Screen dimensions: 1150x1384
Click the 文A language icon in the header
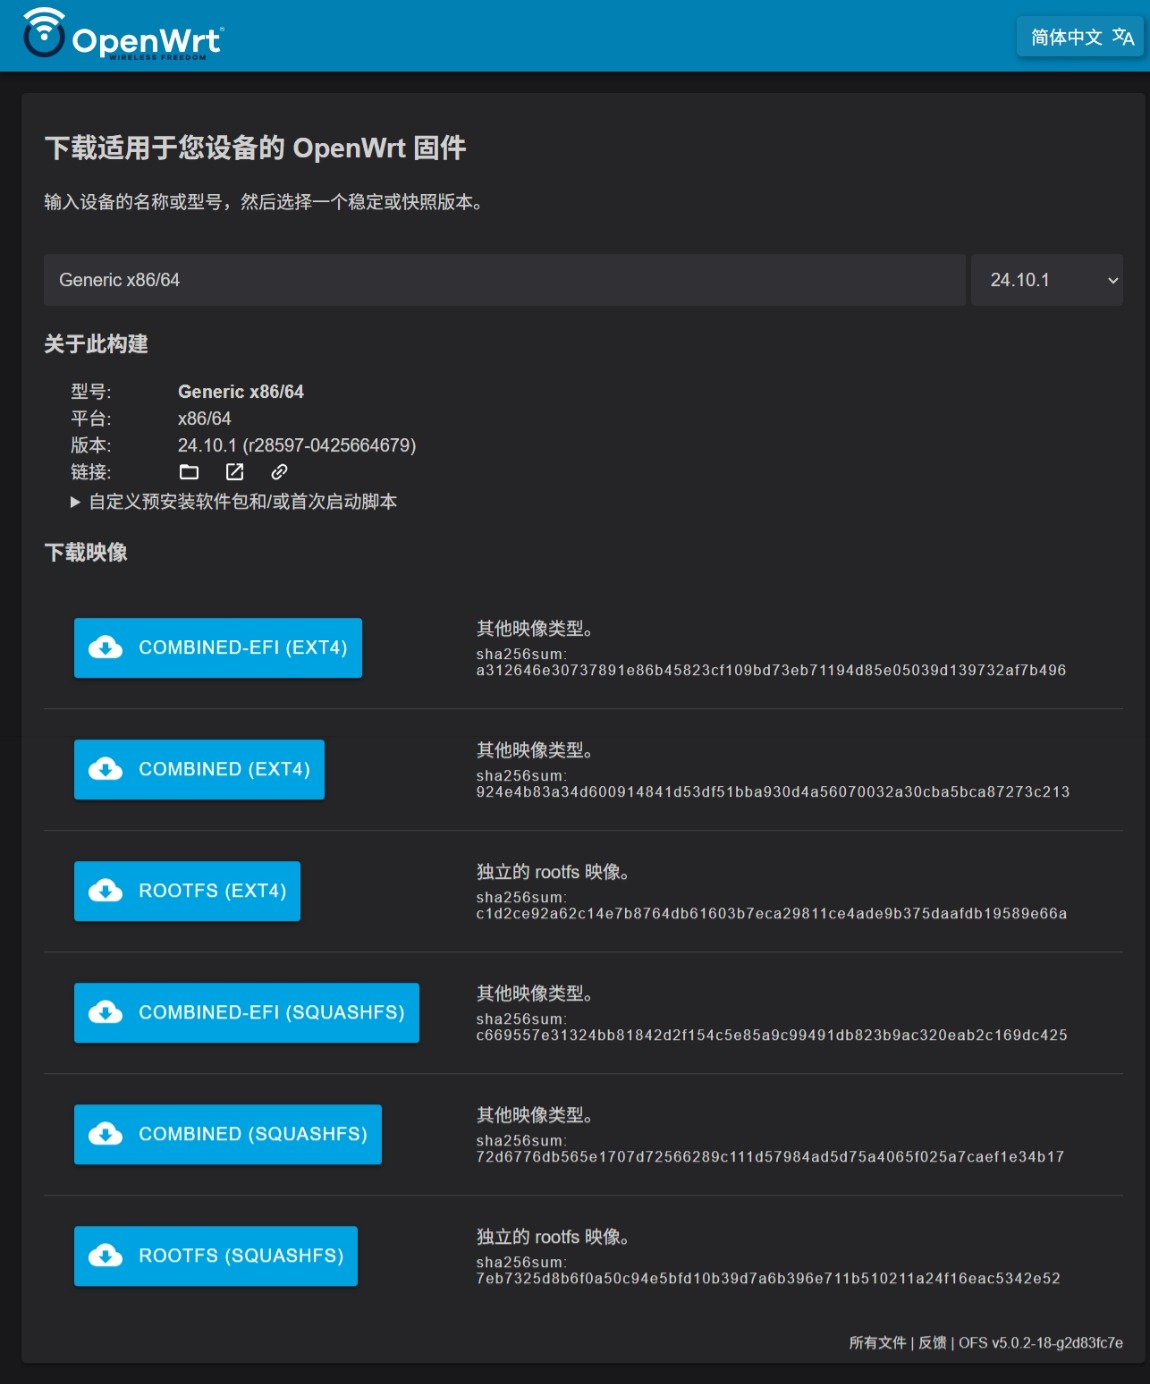point(1124,37)
